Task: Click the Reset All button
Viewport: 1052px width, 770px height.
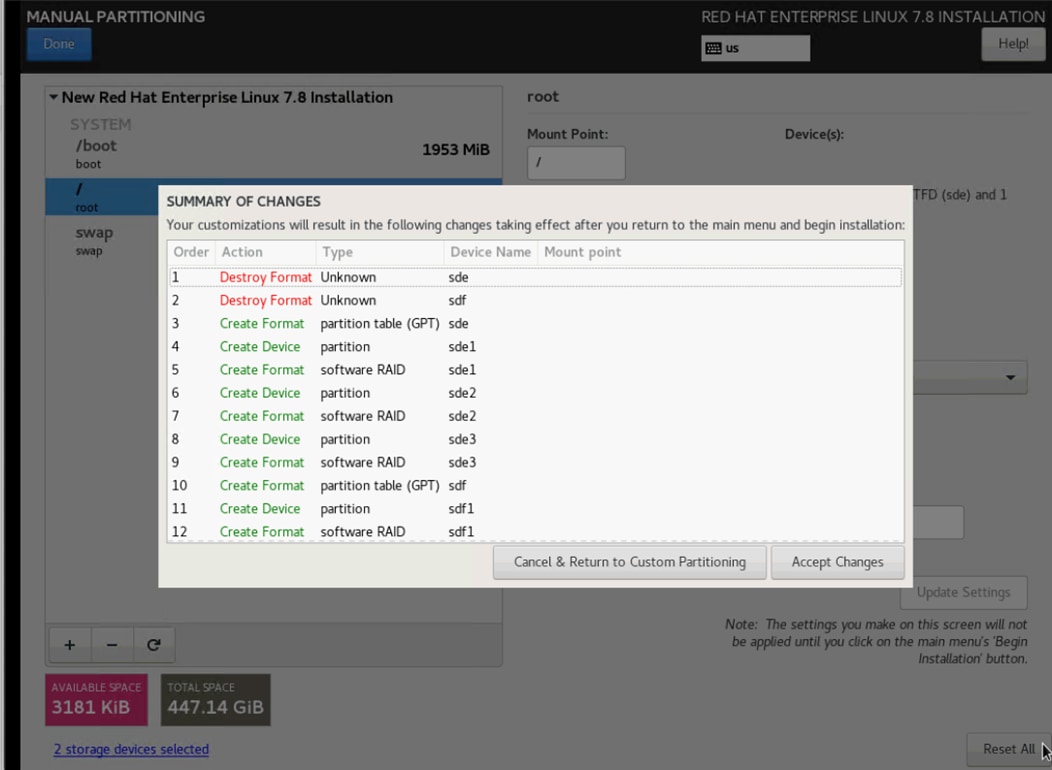Action: (x=1008, y=749)
